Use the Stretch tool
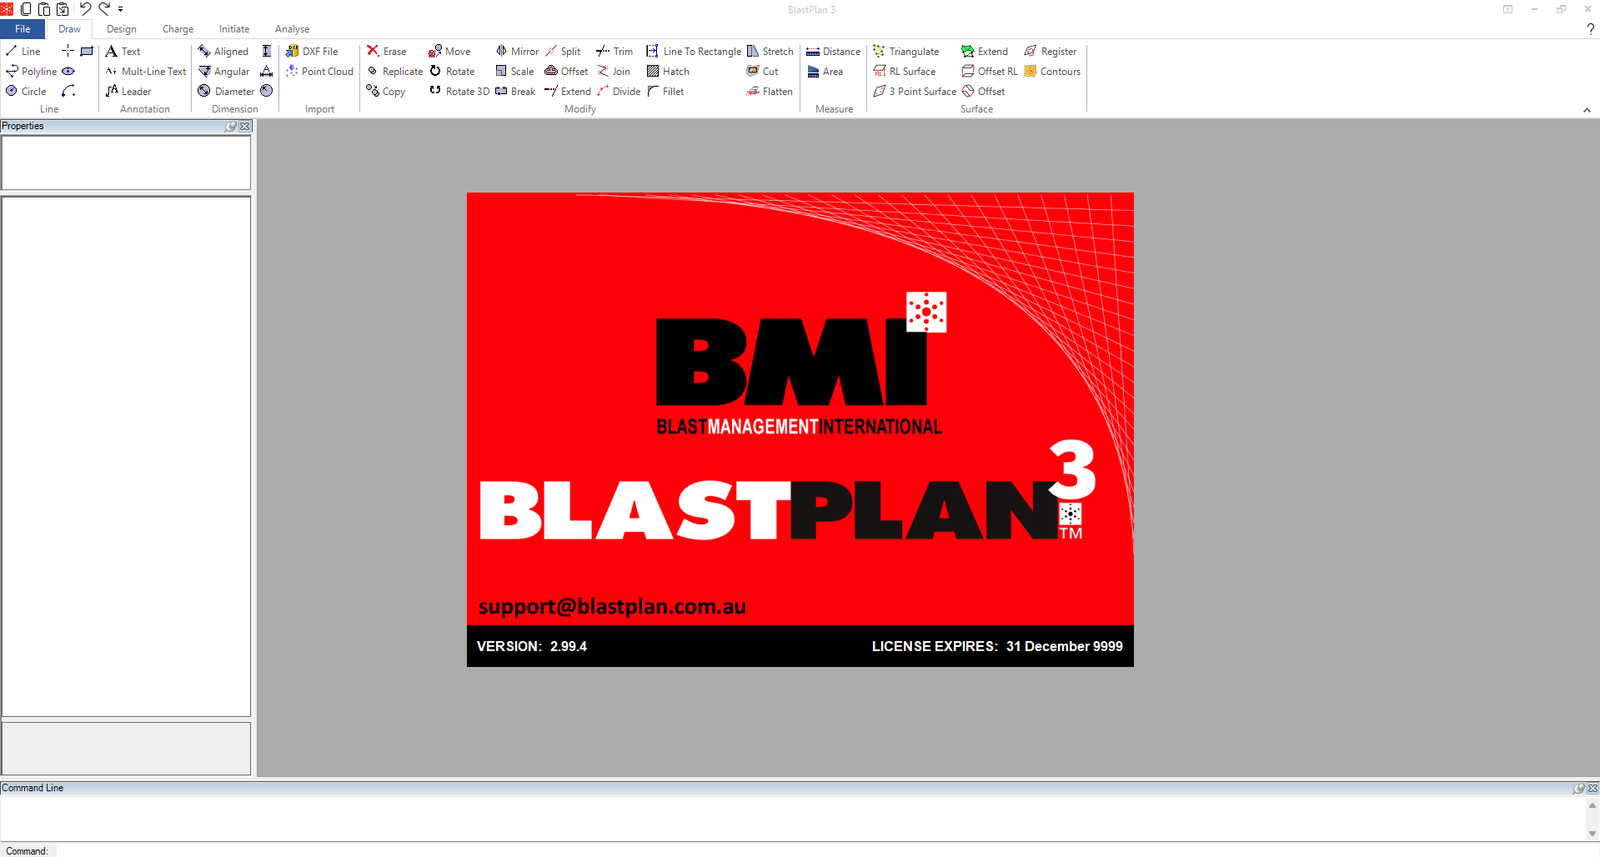The image size is (1600, 857). [x=770, y=51]
